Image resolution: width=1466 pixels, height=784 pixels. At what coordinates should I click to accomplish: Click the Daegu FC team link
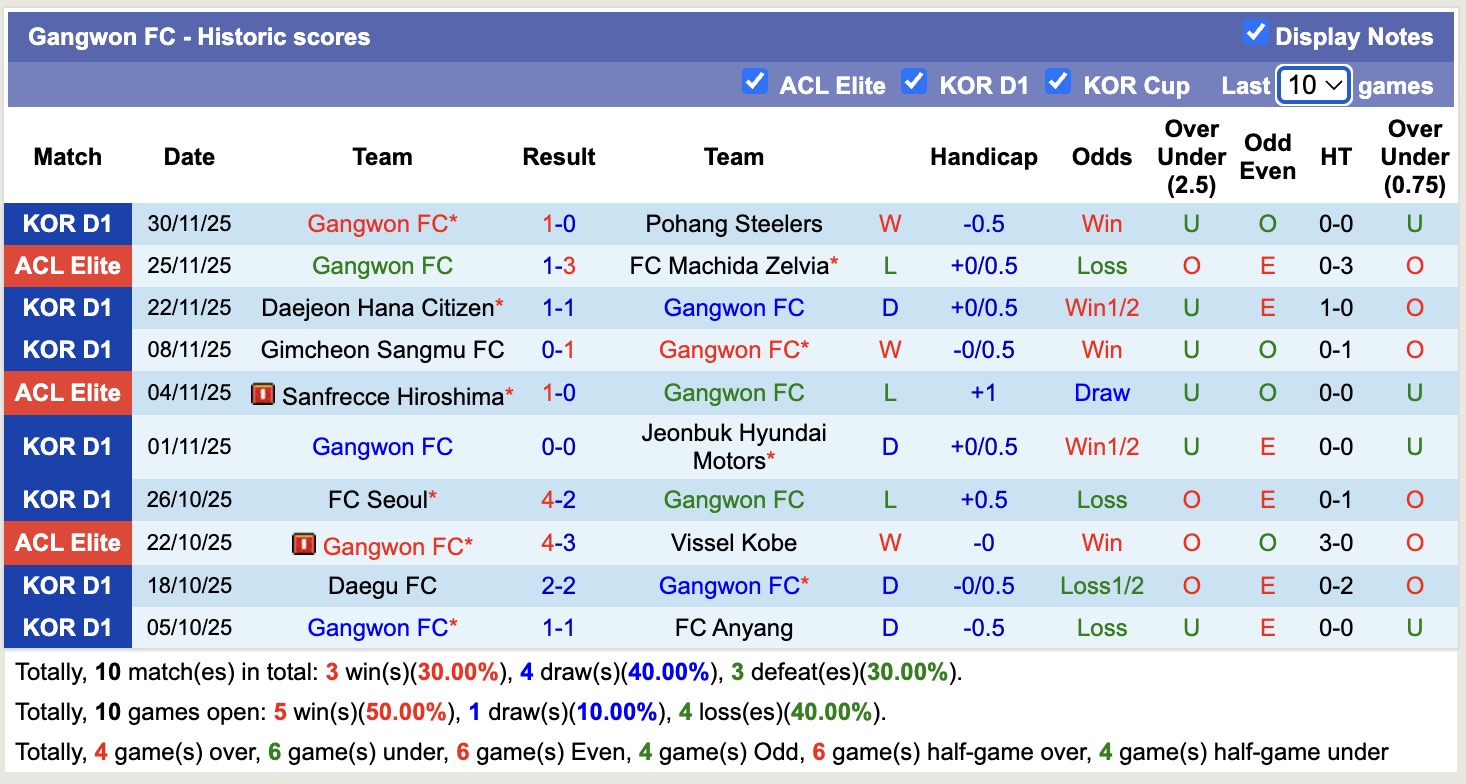click(x=382, y=586)
